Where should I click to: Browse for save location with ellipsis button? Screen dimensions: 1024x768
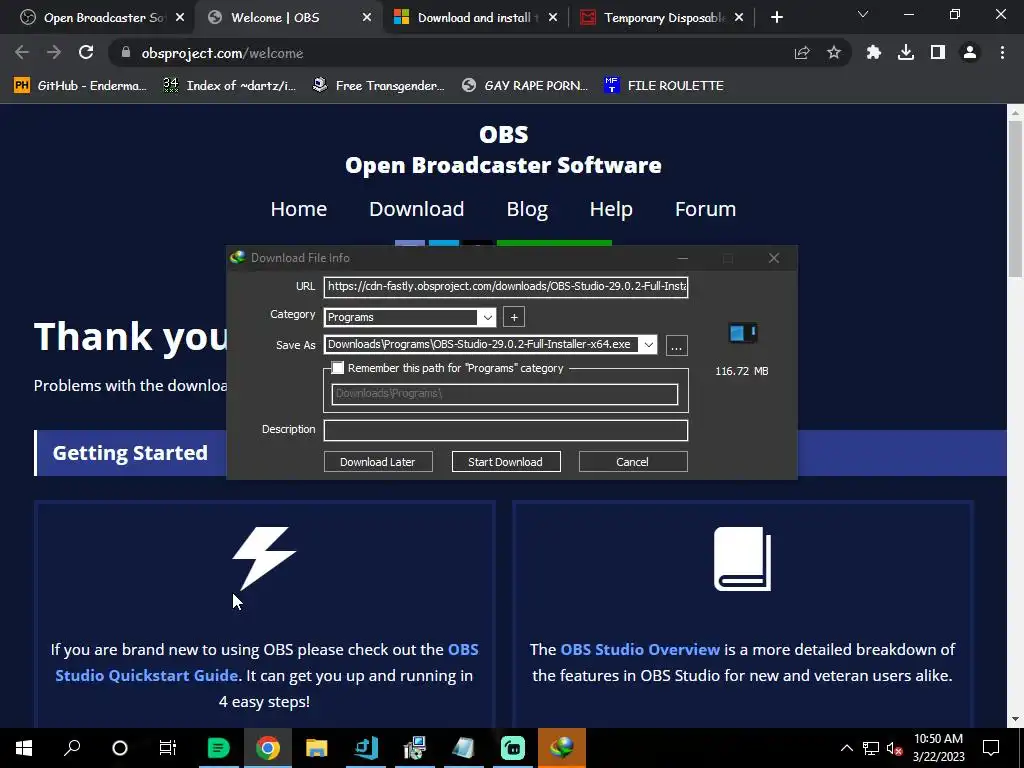click(677, 345)
